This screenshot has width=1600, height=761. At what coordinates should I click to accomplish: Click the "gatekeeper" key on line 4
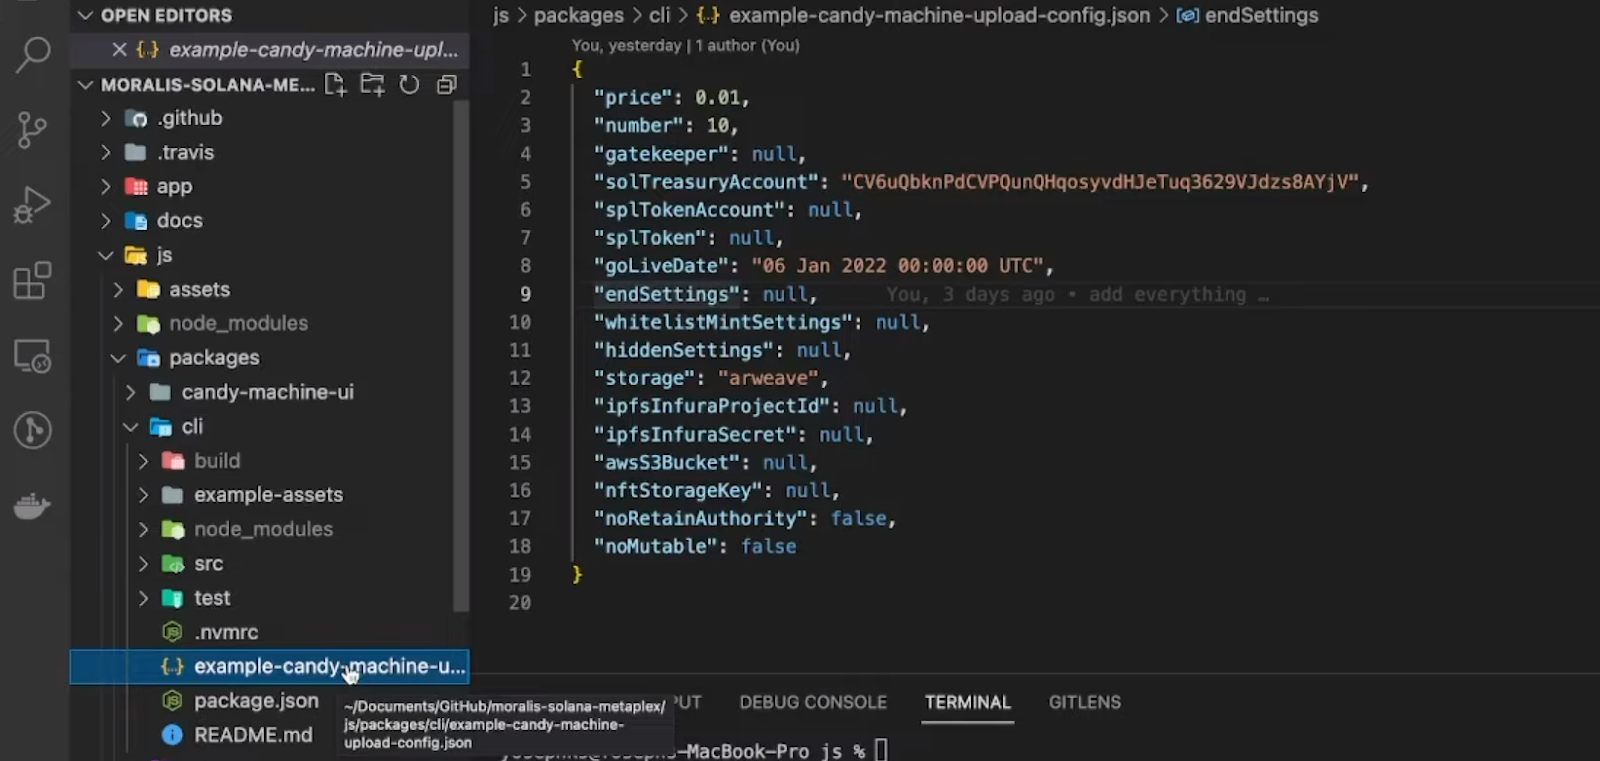coord(661,154)
